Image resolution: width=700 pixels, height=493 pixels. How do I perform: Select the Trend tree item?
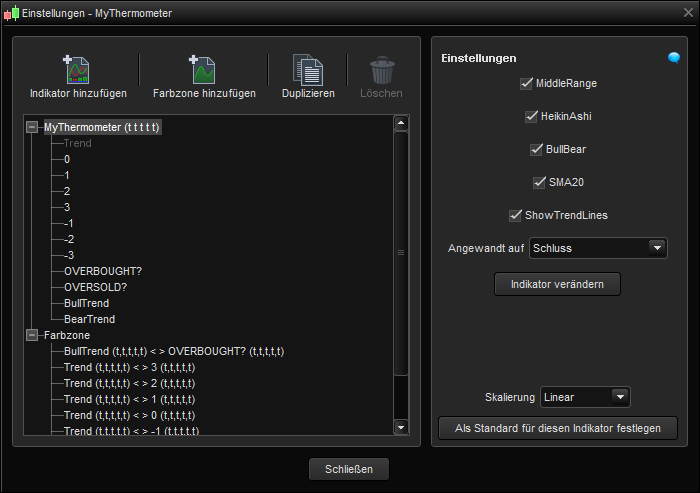click(78, 143)
